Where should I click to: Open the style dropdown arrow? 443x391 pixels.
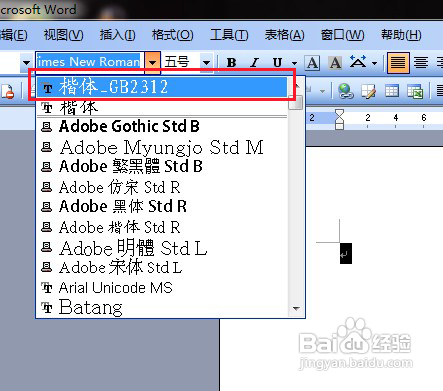(x=26, y=62)
